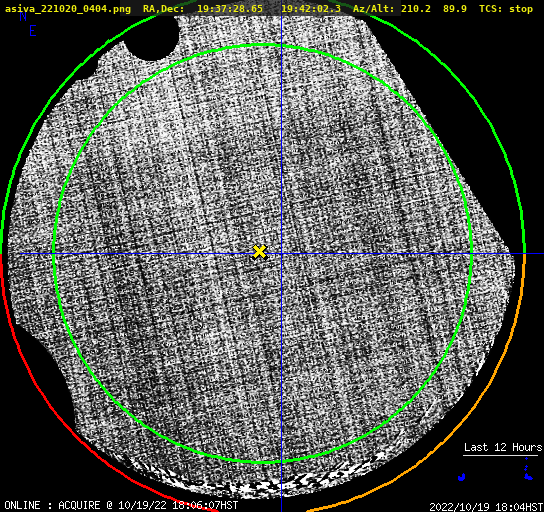Click the yellow X telescope pointing marker
Viewport: 544px width, 512px height.
[x=259, y=252]
